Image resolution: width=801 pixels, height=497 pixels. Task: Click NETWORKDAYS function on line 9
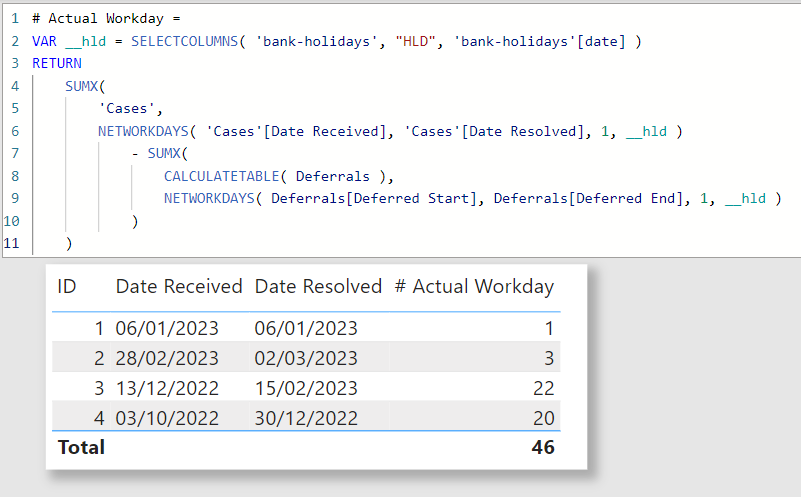209,199
